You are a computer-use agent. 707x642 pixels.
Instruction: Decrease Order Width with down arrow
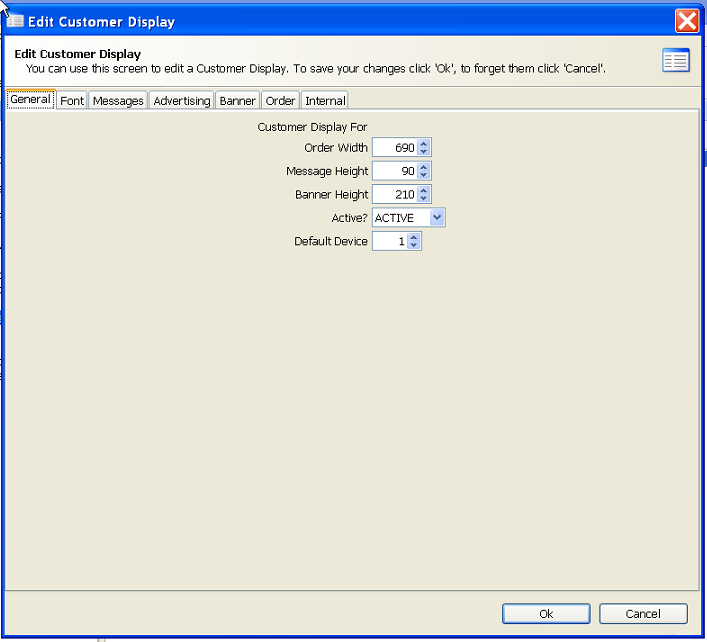423,151
